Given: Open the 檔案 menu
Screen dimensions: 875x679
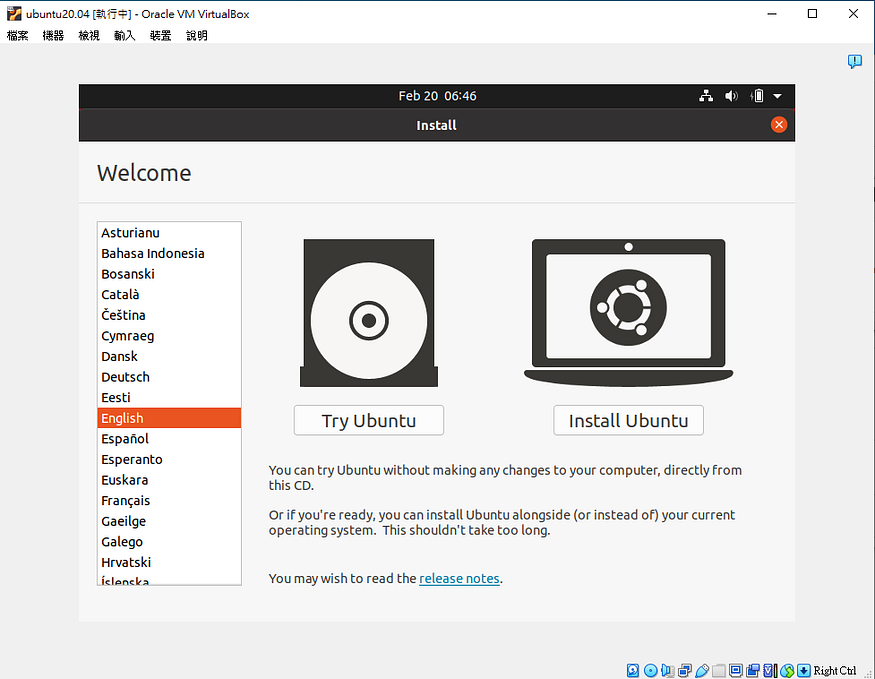Looking at the screenshot, I should [x=17, y=36].
